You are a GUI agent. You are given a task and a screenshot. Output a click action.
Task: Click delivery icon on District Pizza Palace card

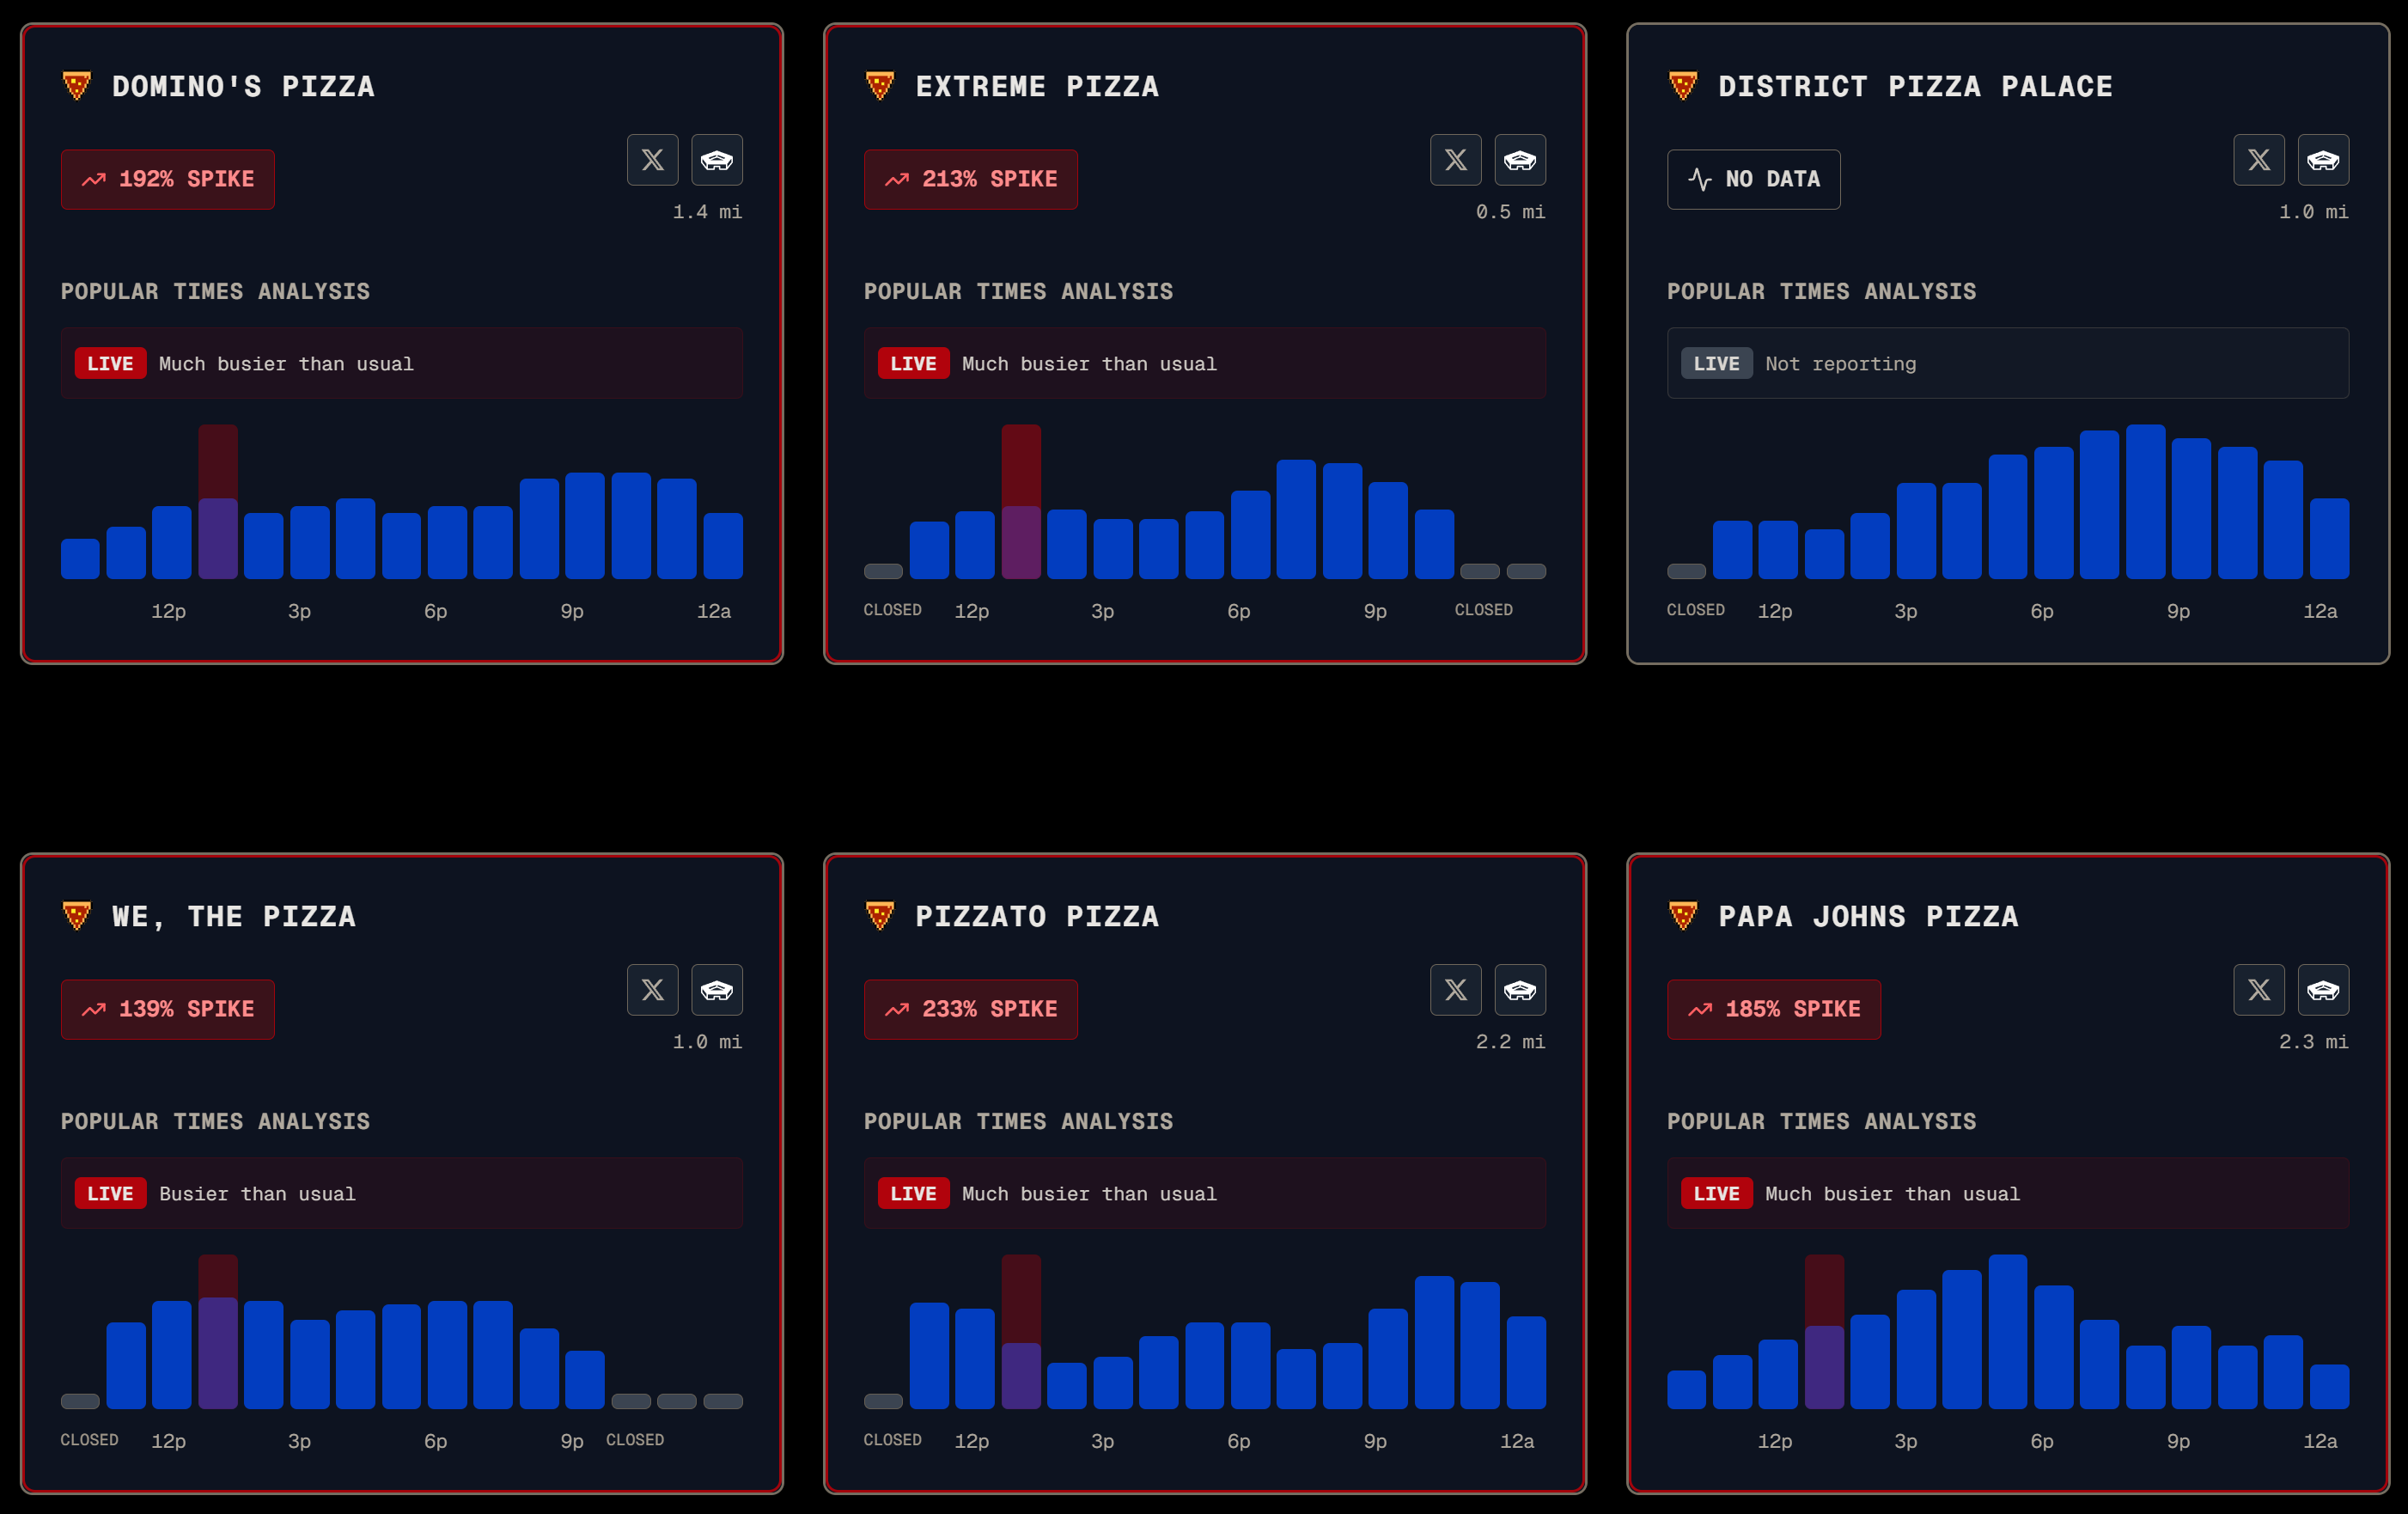2323,160
